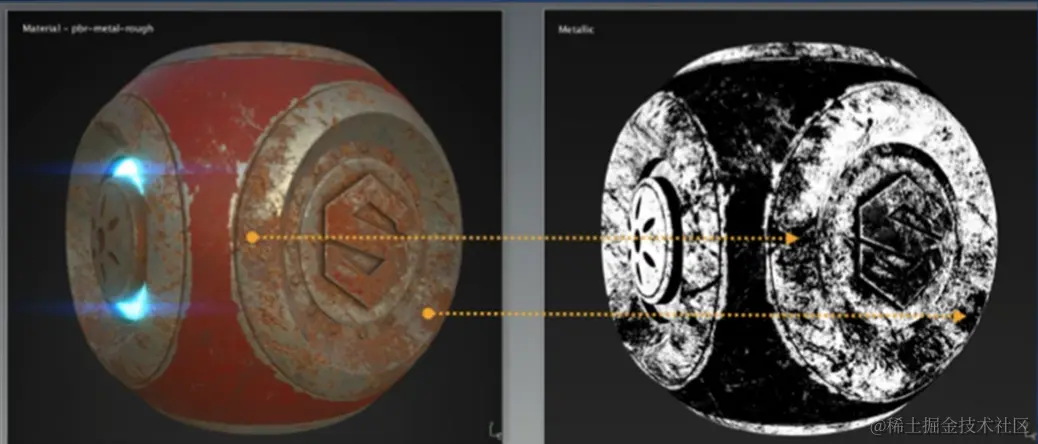1038x444 pixels.
Task: Click the "Material - pbr-metal-rough" viewport label
Action: click(88, 29)
